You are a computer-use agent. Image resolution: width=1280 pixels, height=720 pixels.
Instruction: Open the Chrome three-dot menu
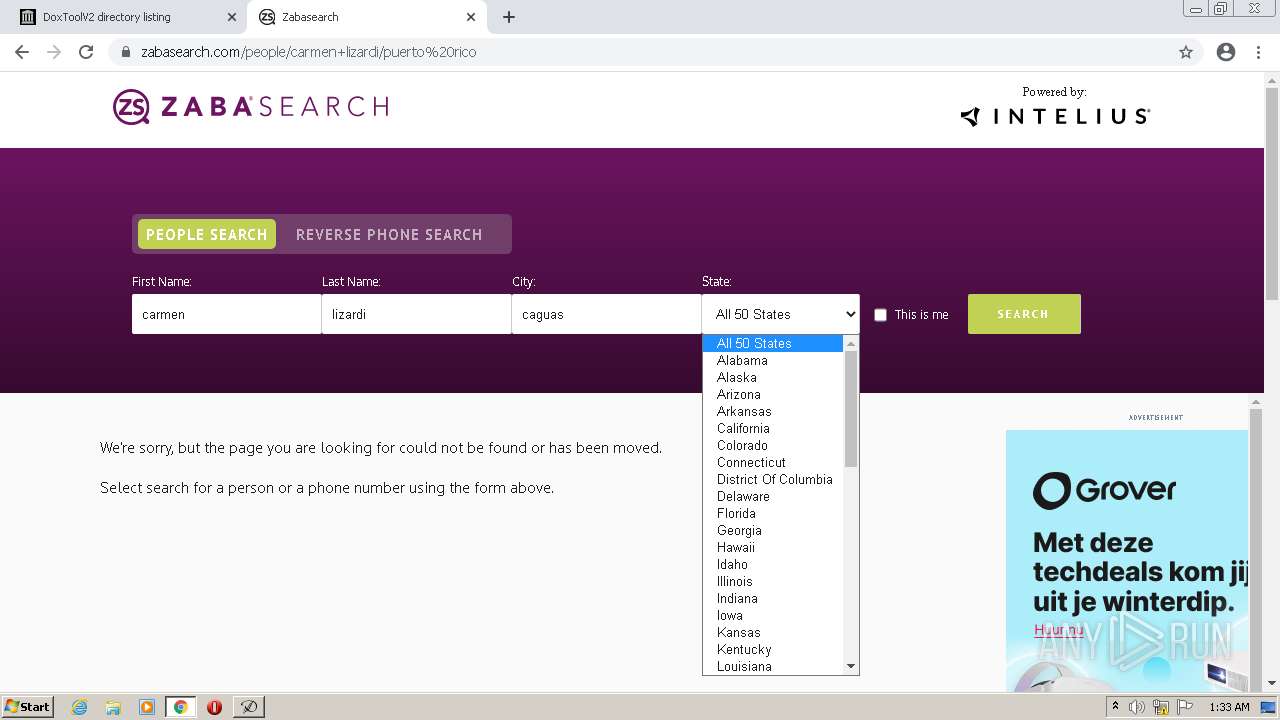coord(1258,52)
